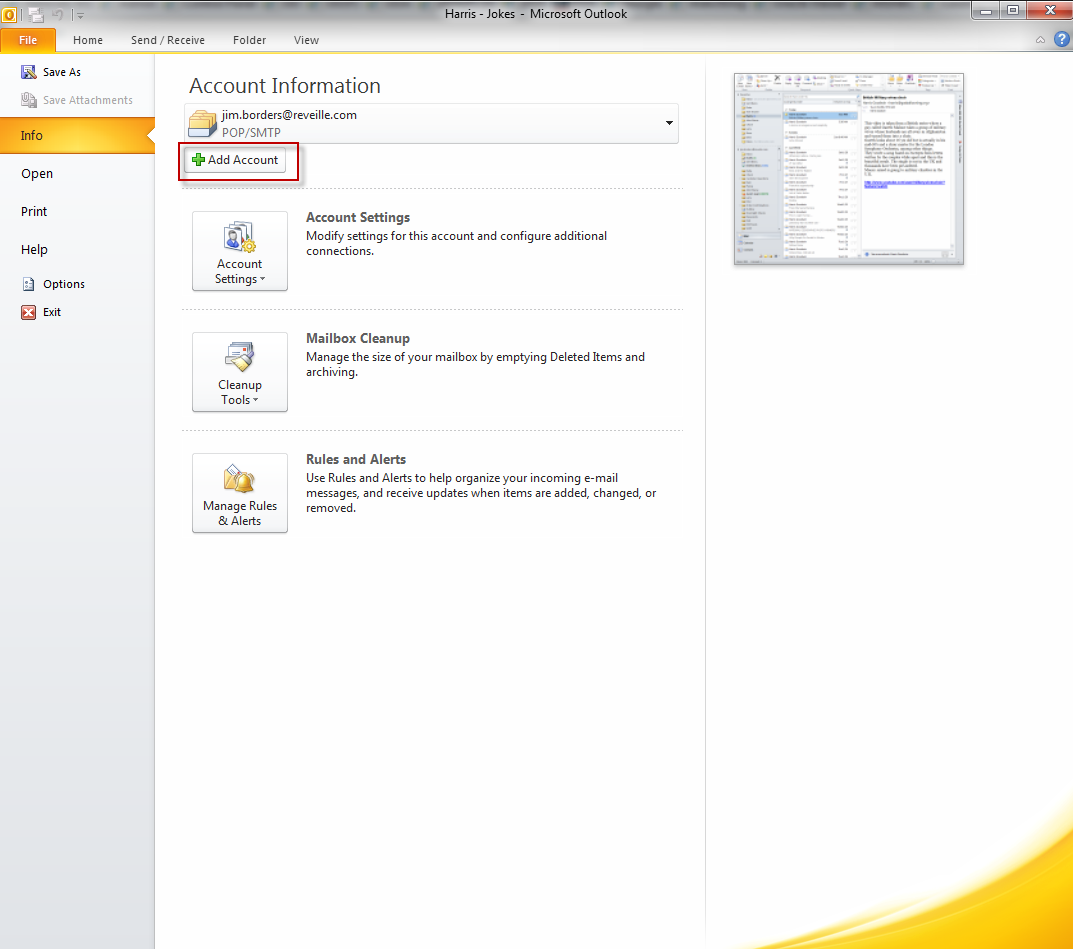Viewport: 1073px width, 949px height.
Task: Open the File tab
Action: (x=28, y=40)
